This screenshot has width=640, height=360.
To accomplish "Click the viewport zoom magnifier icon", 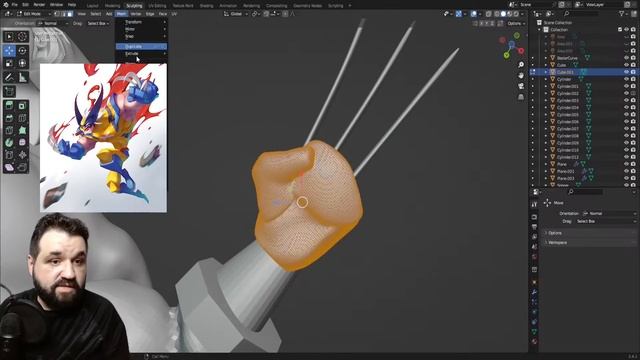I will pyautogui.click(x=521, y=65).
